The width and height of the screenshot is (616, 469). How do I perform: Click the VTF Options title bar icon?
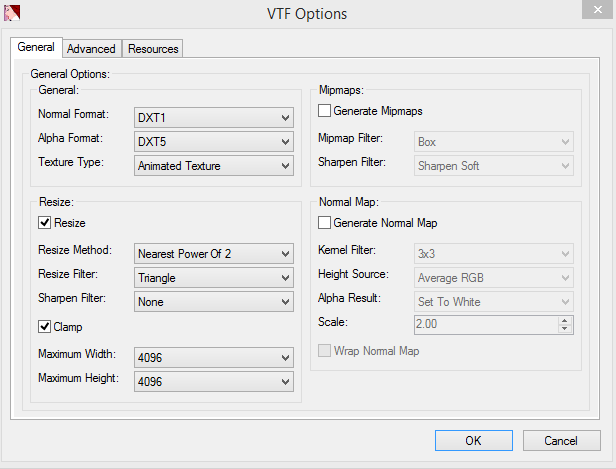pos(13,14)
